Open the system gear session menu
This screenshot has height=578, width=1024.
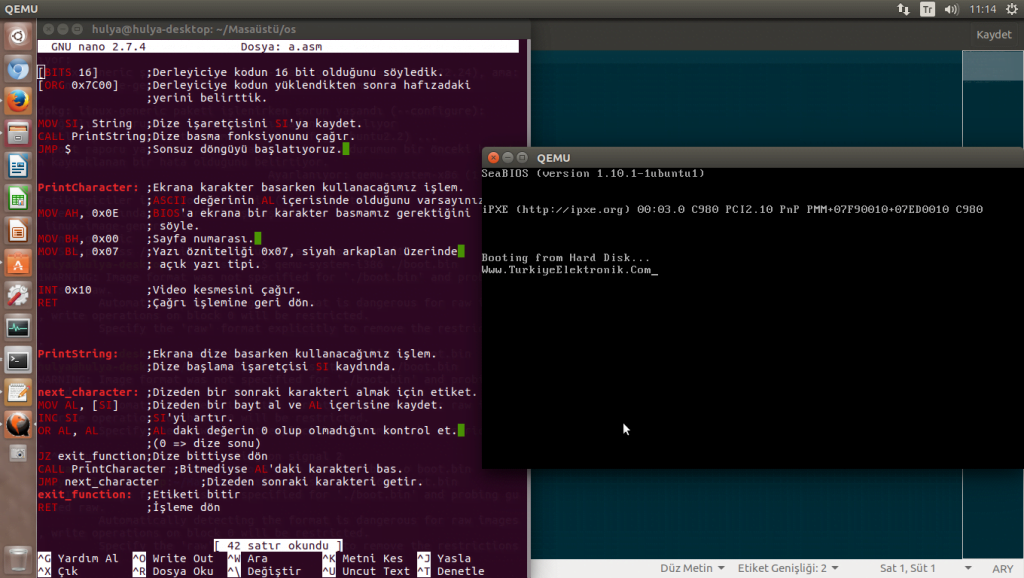(x=1012, y=9)
